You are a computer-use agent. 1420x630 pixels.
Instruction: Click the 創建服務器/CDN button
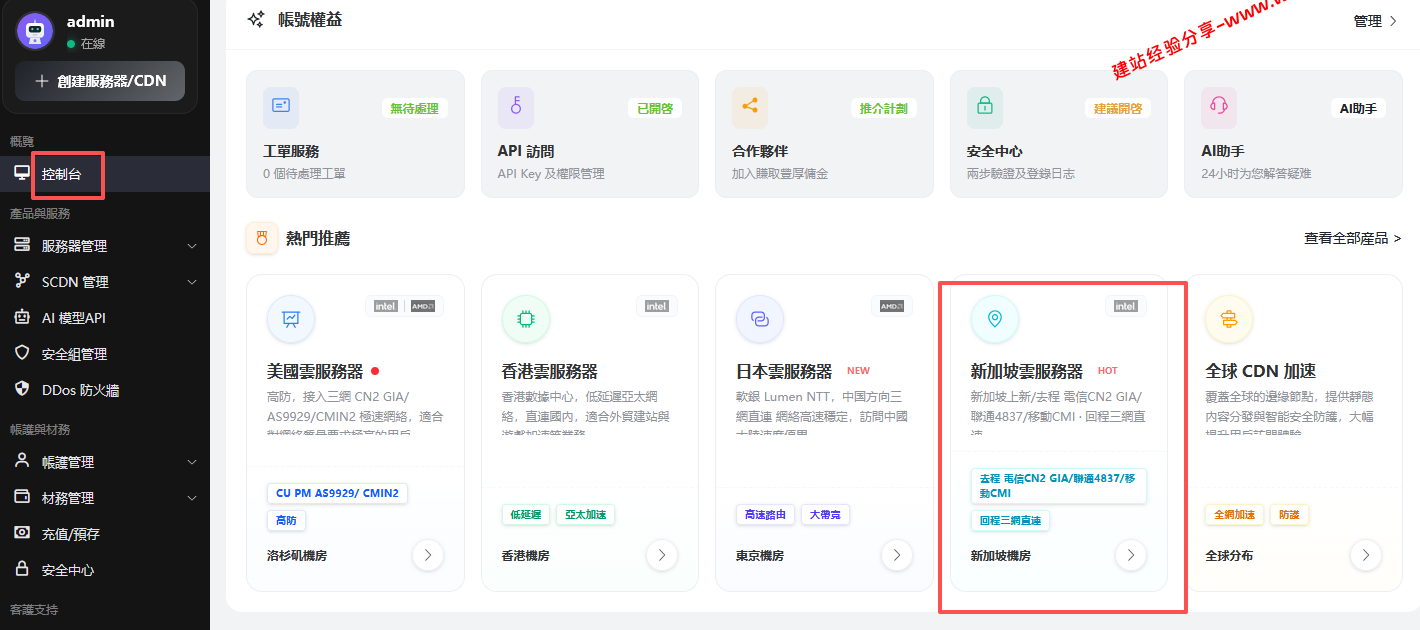[100, 81]
